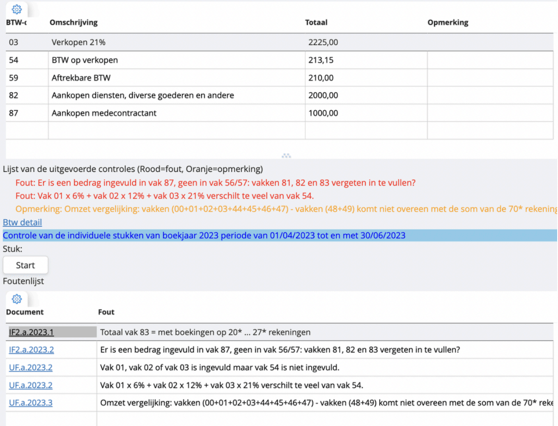Click BTW code 03 cell
Image resolution: width=558 pixels, height=426 pixels.
pyautogui.click(x=27, y=42)
